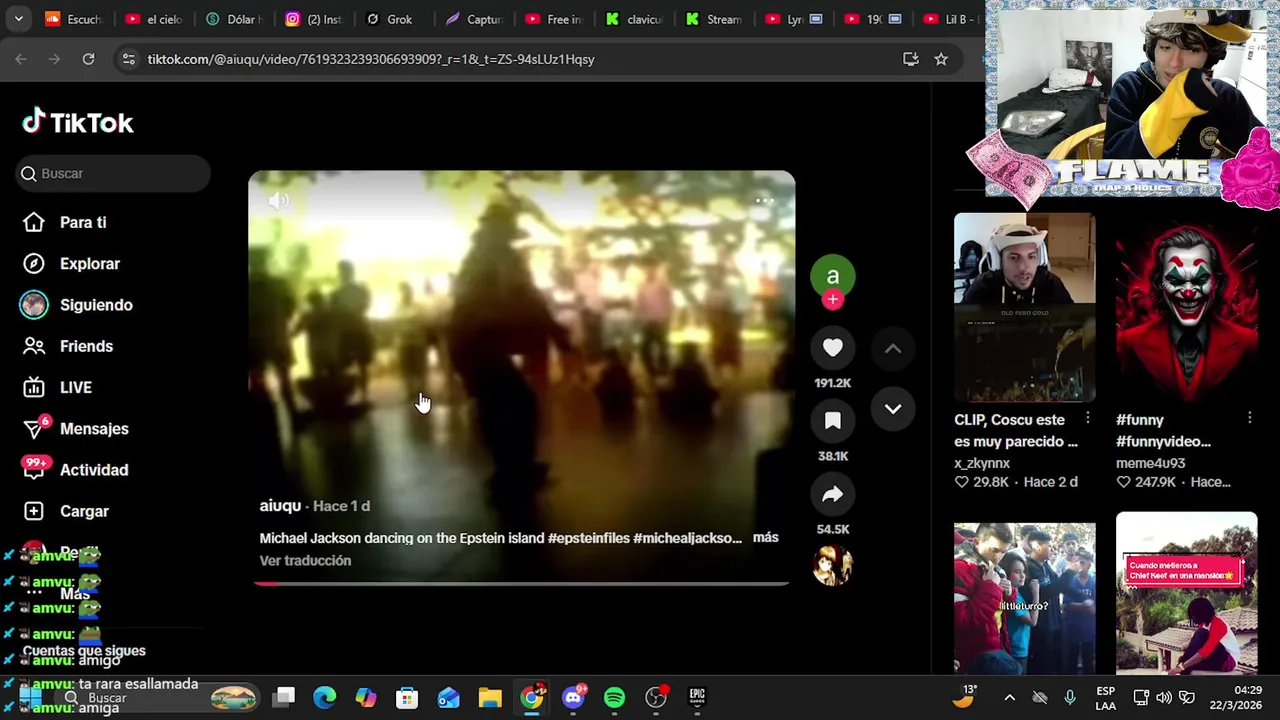Open Epic Games launcher from taskbar
Image resolution: width=1280 pixels, height=720 pixels.
[697, 697]
